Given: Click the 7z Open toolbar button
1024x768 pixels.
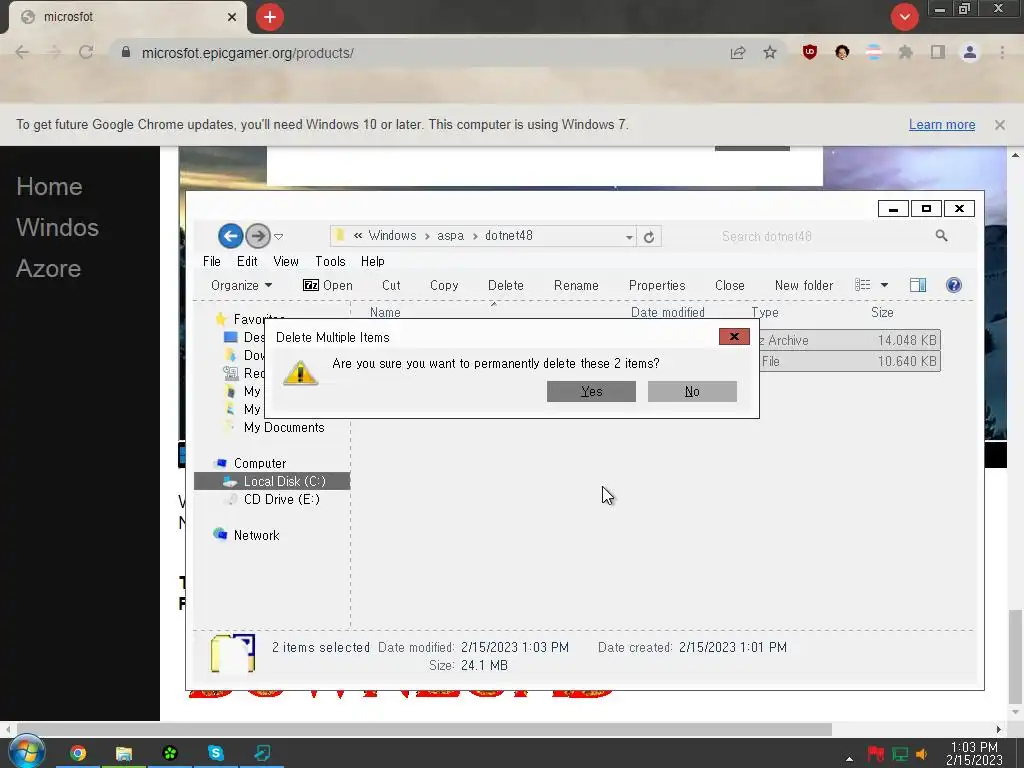Looking at the screenshot, I should [x=328, y=285].
